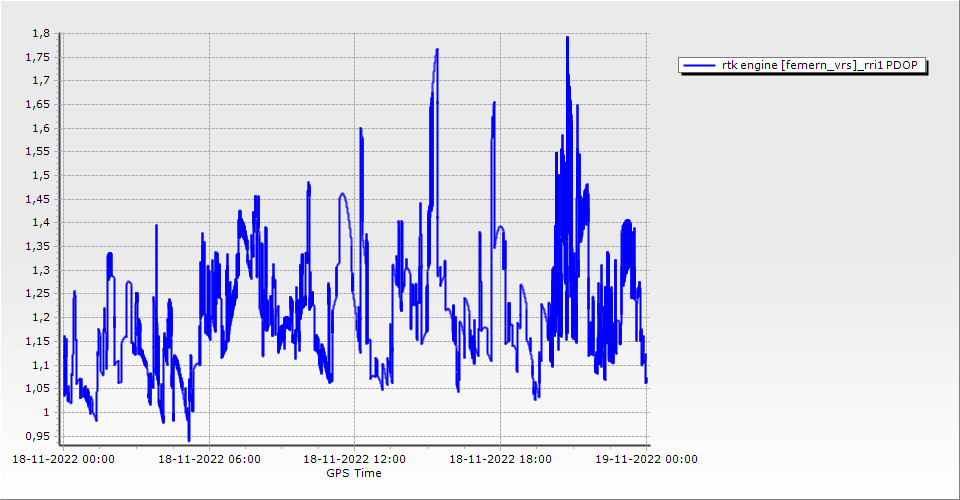This screenshot has height=500, width=960.
Task: Click the 18-11-2022 18:00 time label
Action: 501,460
